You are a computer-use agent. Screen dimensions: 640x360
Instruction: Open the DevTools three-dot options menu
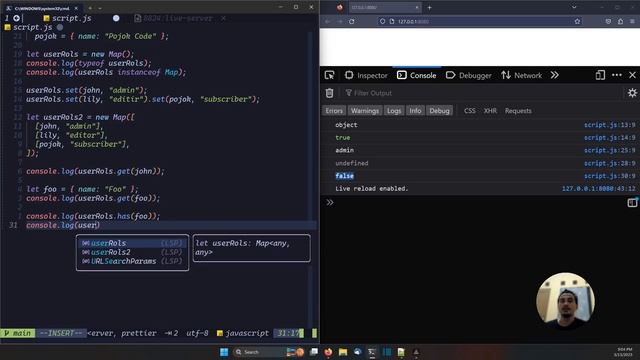click(617, 75)
